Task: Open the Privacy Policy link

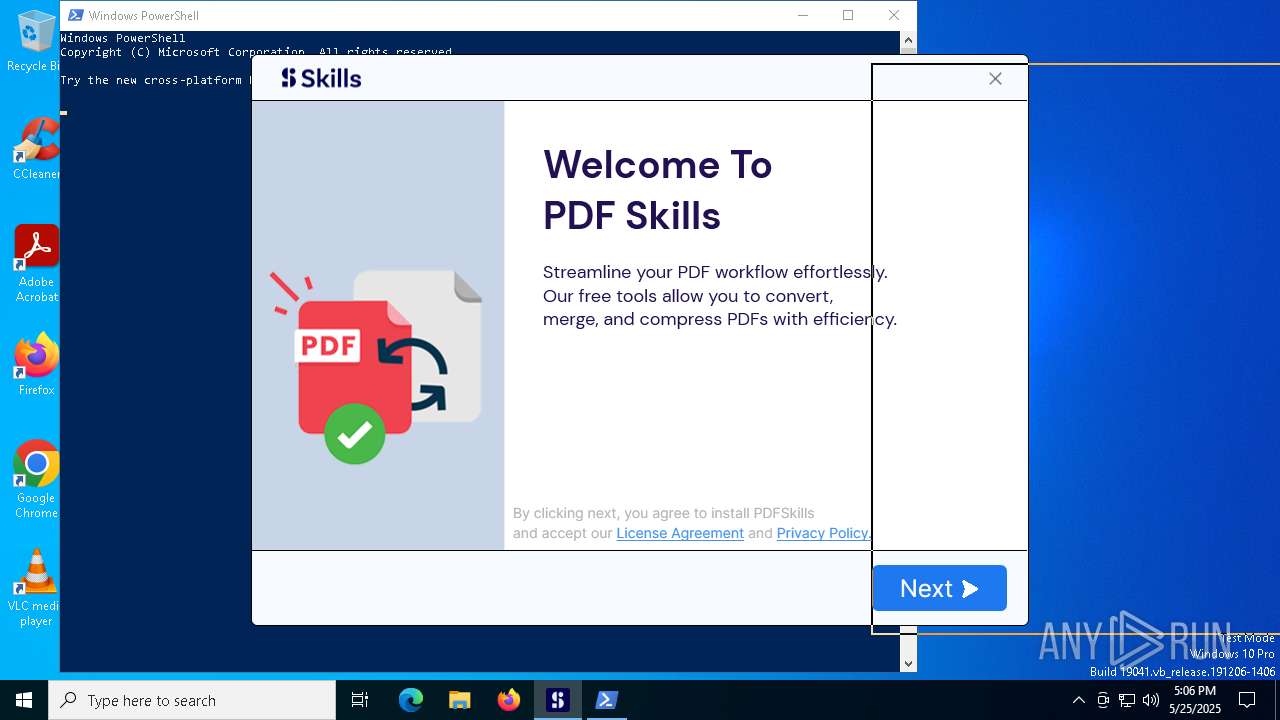Action: click(822, 533)
